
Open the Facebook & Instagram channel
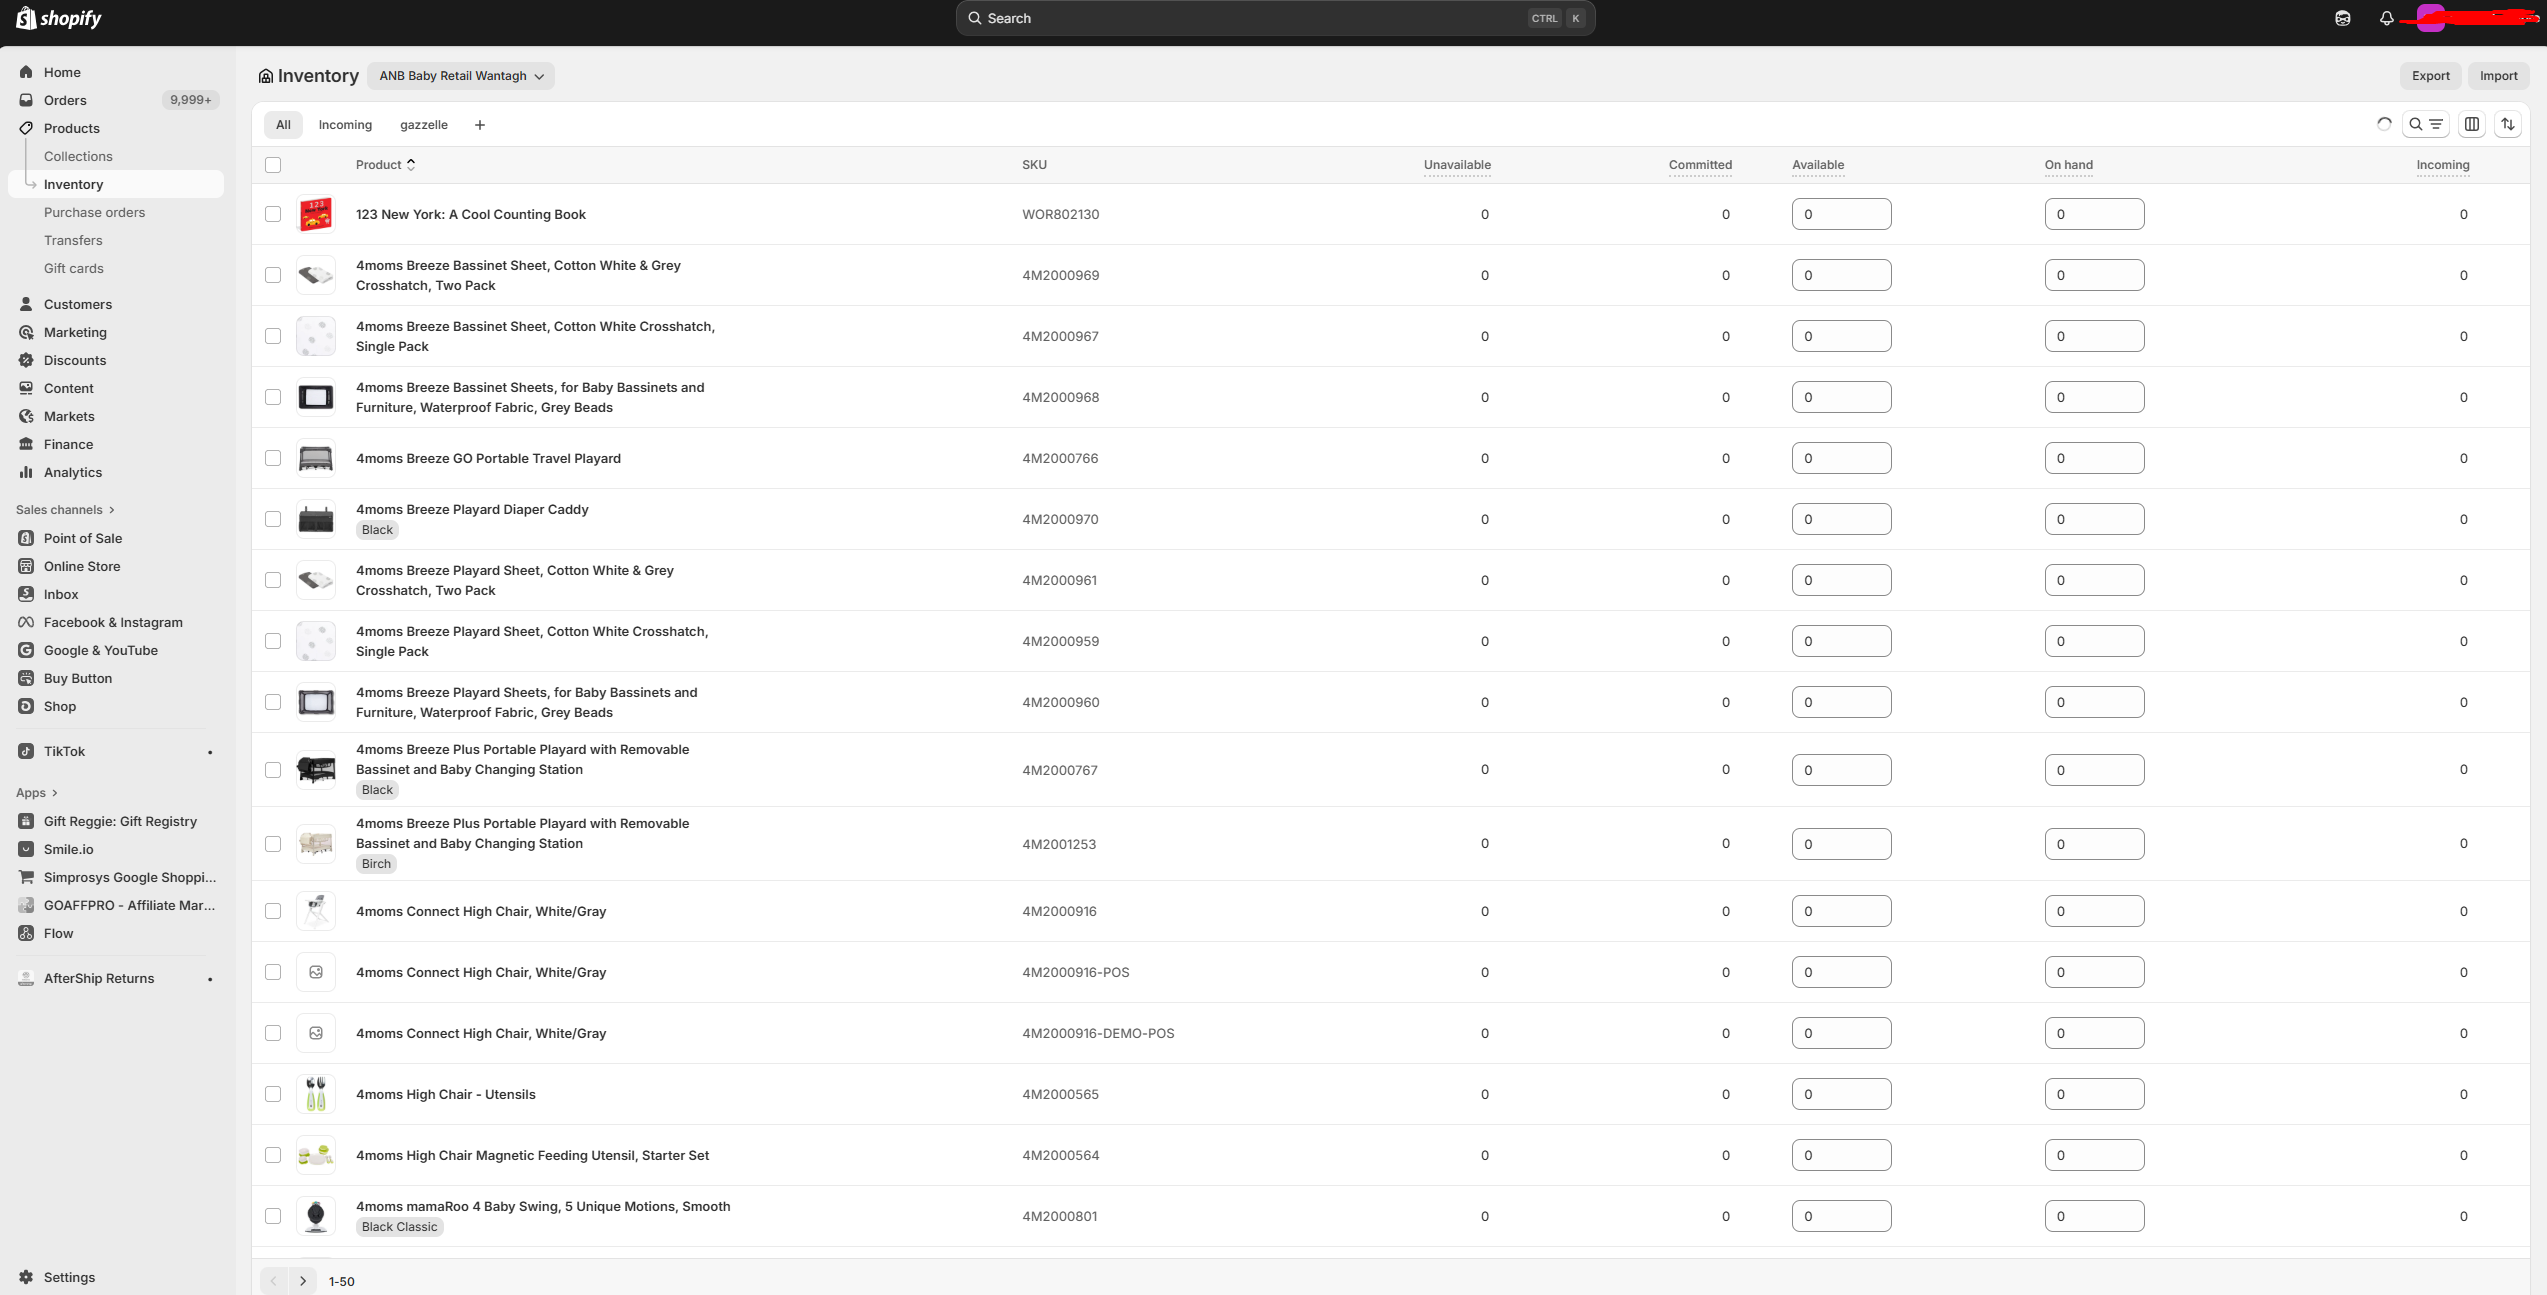113,622
